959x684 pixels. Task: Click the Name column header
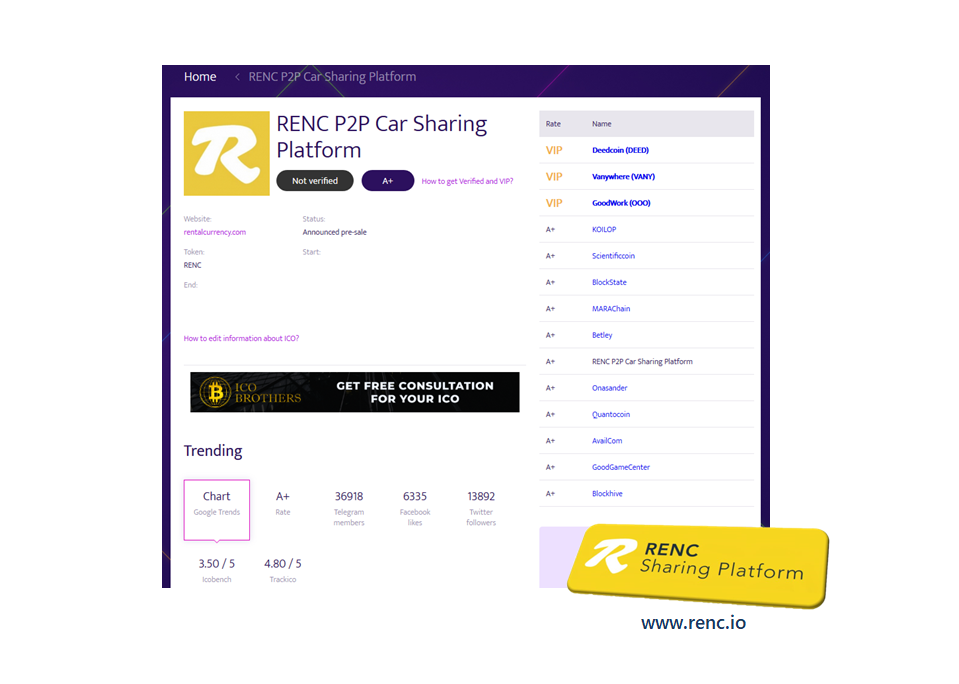coord(601,124)
